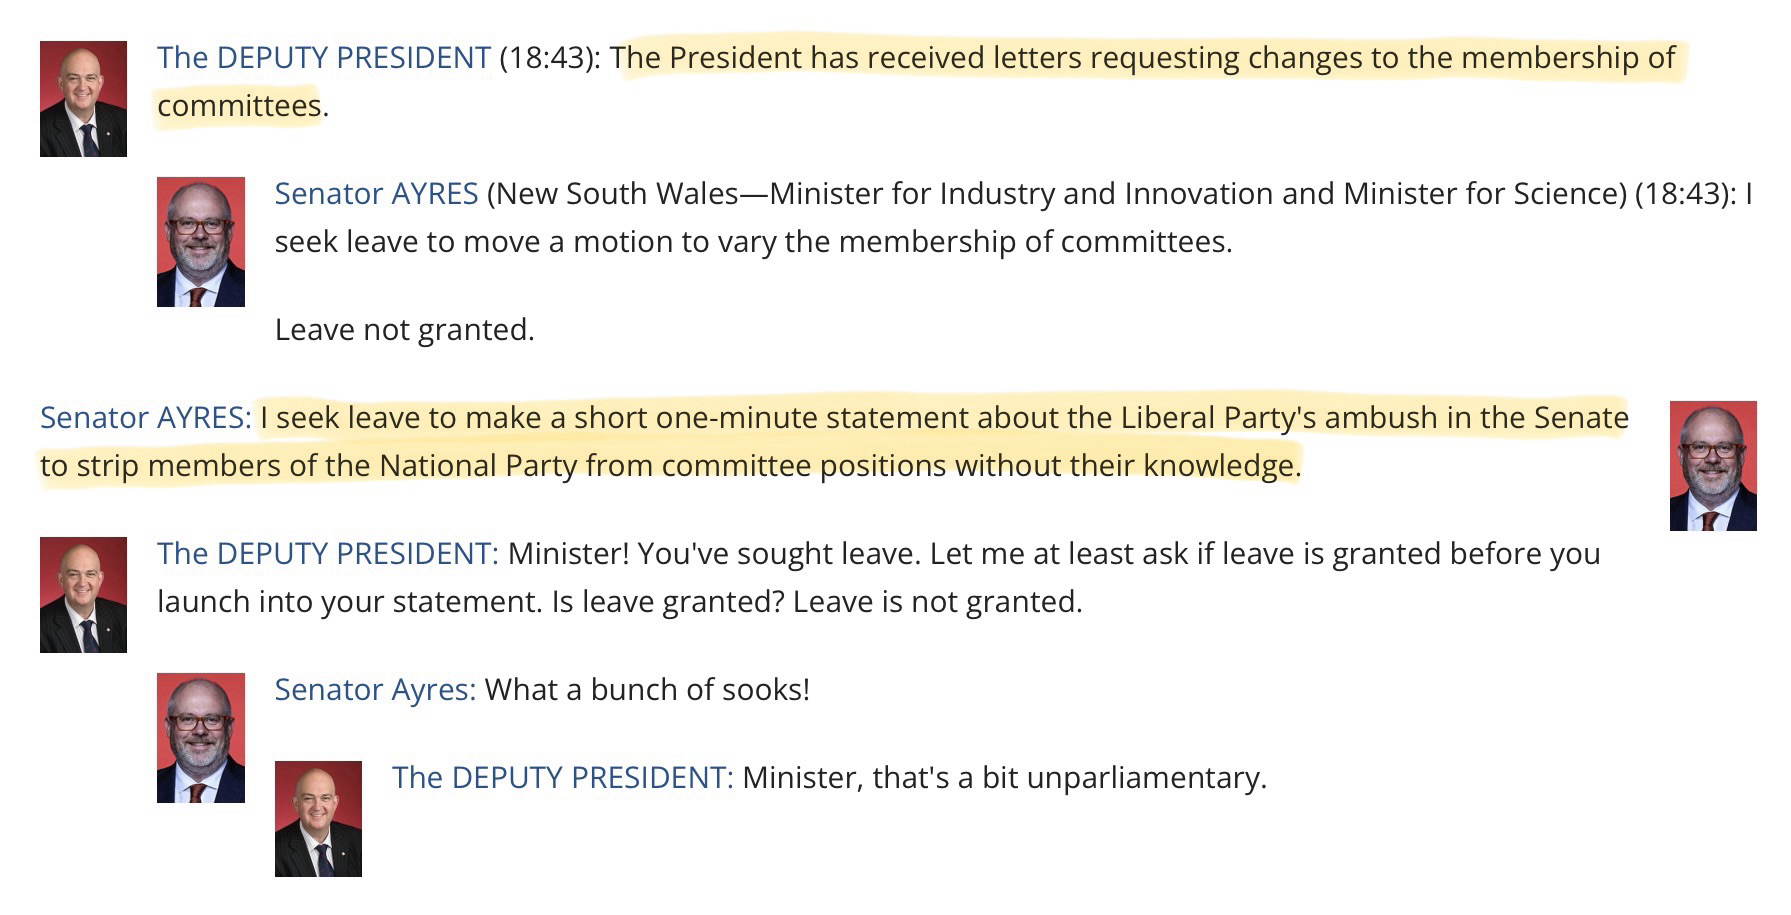
Task: Click Senator Ayres' photo beside the motion request
Action: click(200, 242)
